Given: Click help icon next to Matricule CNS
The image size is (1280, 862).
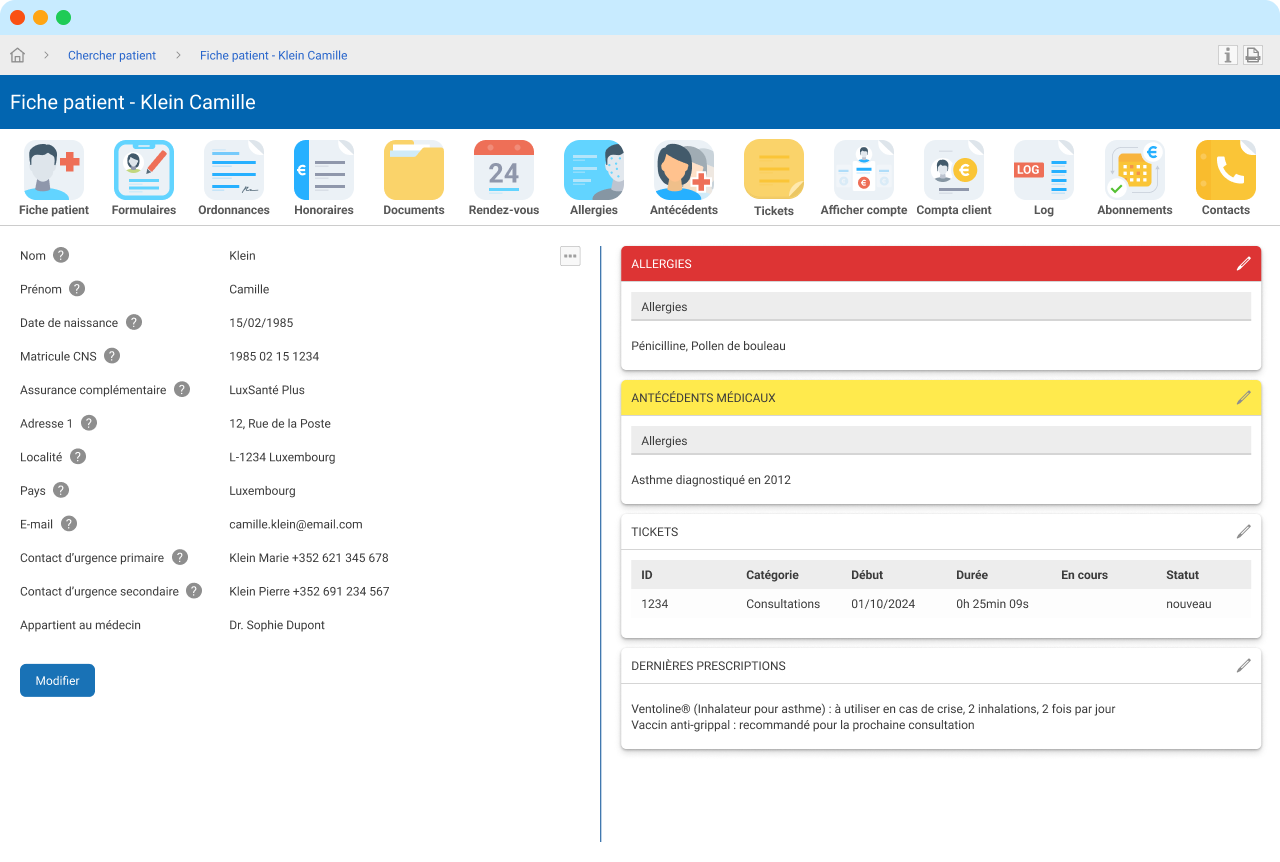Looking at the screenshot, I should 112,356.
